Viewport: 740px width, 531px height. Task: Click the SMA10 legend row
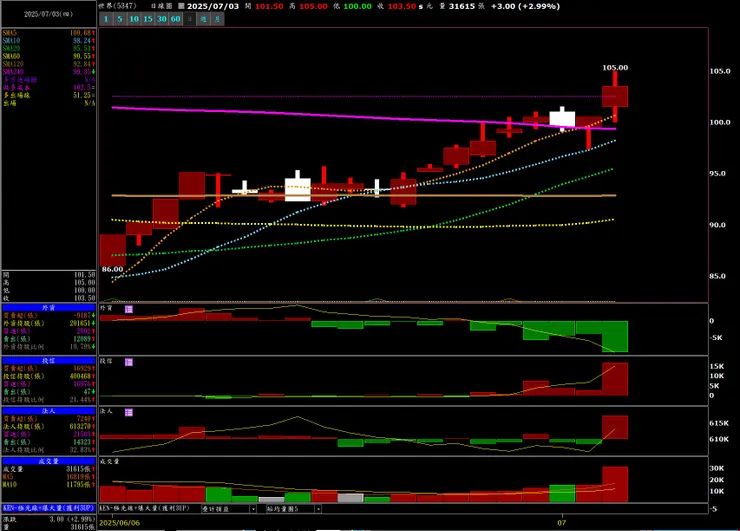pyautogui.click(x=49, y=41)
